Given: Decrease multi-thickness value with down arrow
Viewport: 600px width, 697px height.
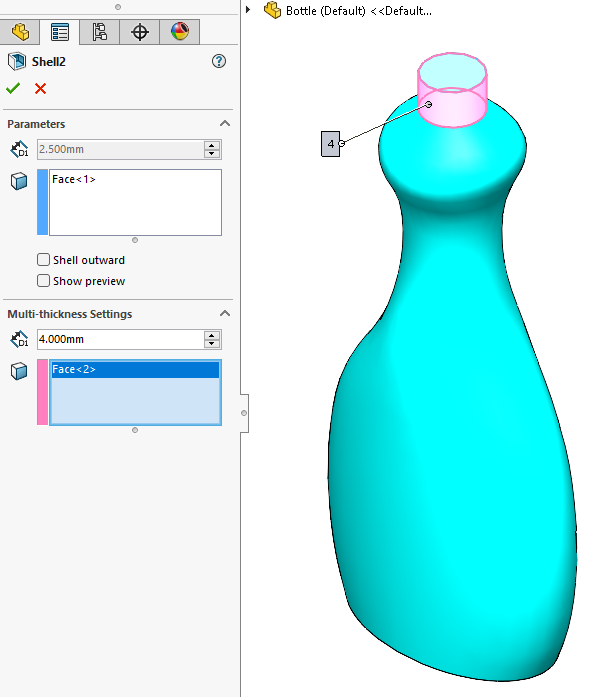Looking at the screenshot, I should [211, 345].
